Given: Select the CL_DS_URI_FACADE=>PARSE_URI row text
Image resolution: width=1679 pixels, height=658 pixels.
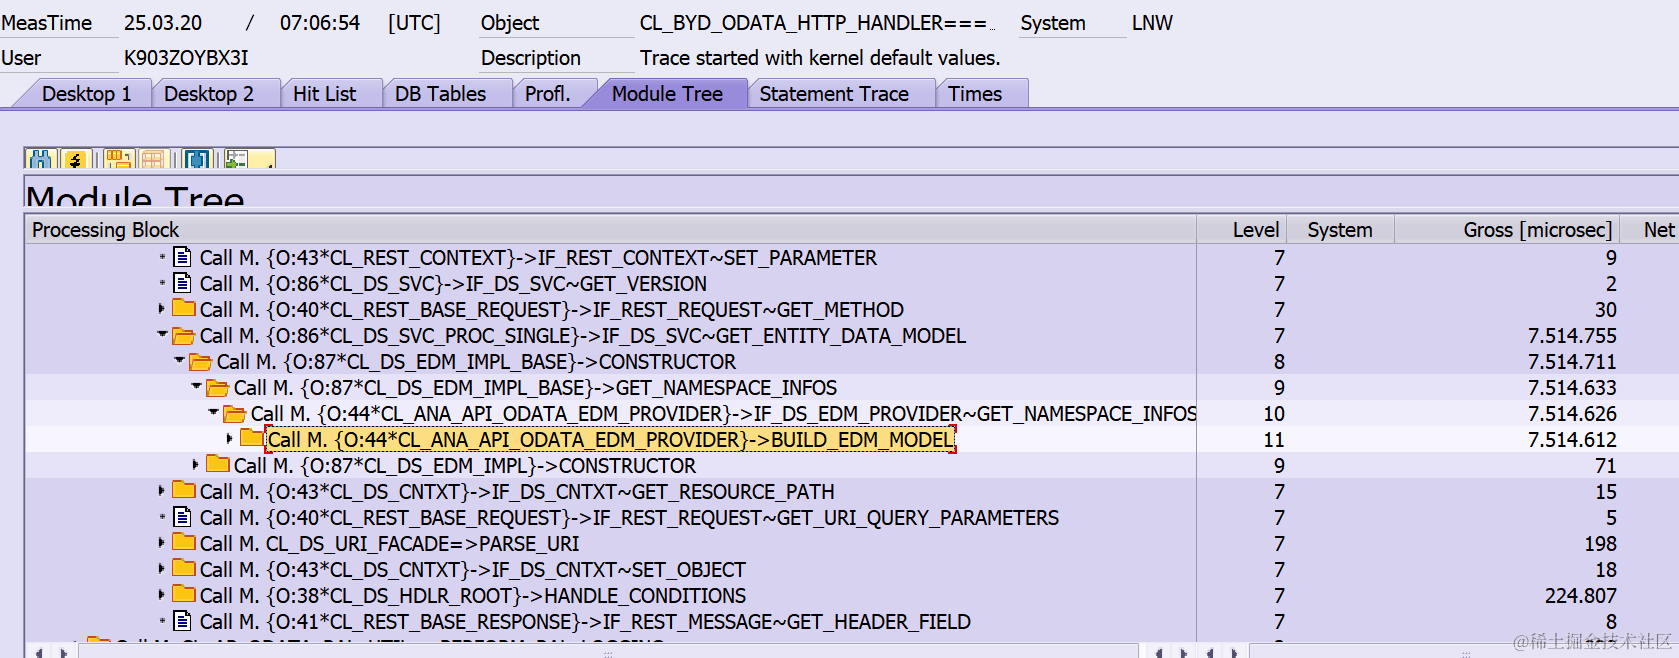Looking at the screenshot, I should pos(389,543).
